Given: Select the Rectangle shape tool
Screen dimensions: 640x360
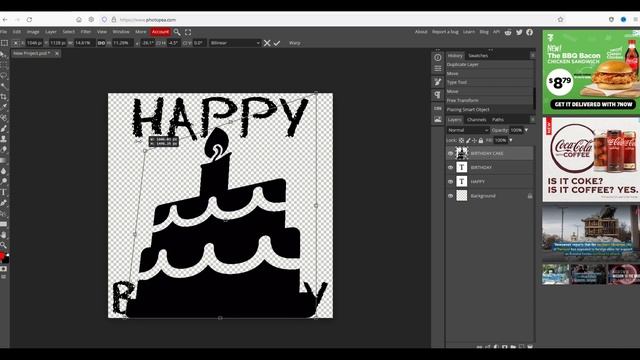Looking at the screenshot, I should [4, 224].
